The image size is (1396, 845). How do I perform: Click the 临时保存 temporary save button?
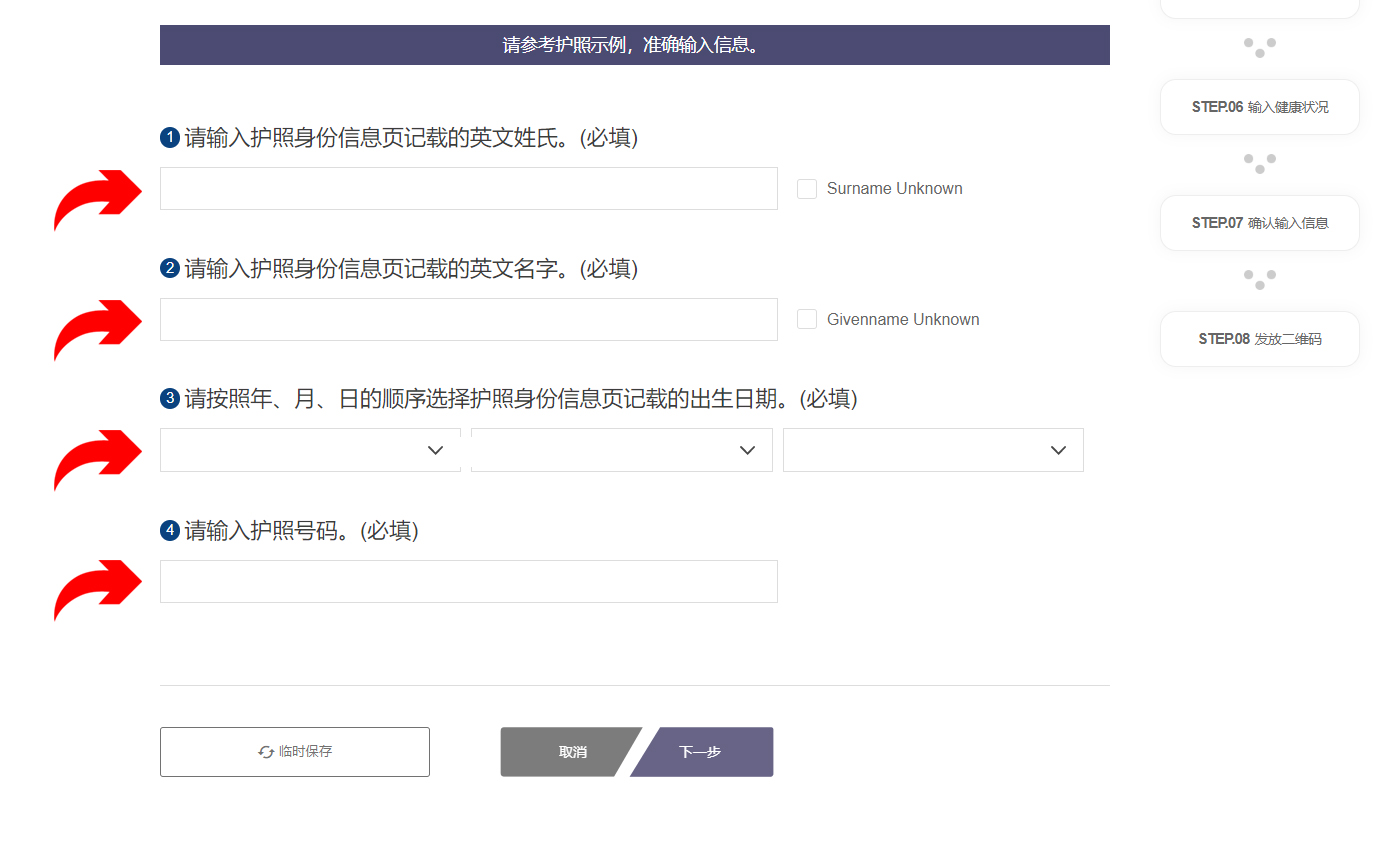click(x=295, y=751)
